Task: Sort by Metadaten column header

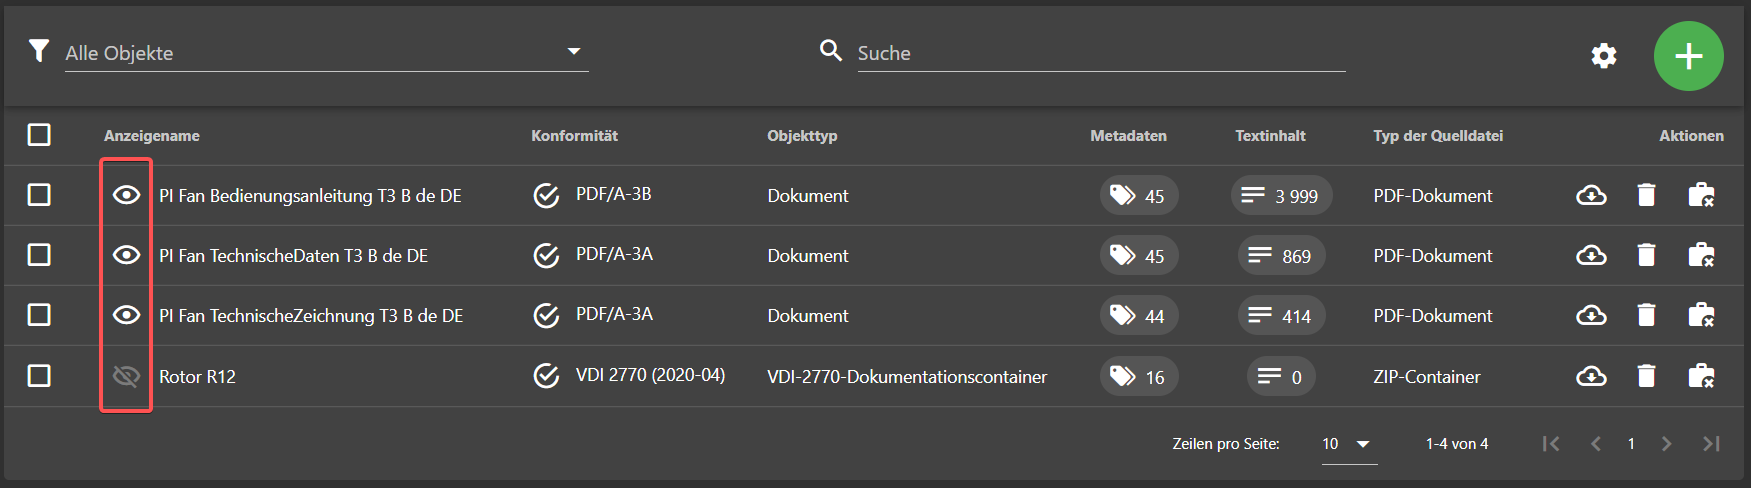Action: 1128,135
